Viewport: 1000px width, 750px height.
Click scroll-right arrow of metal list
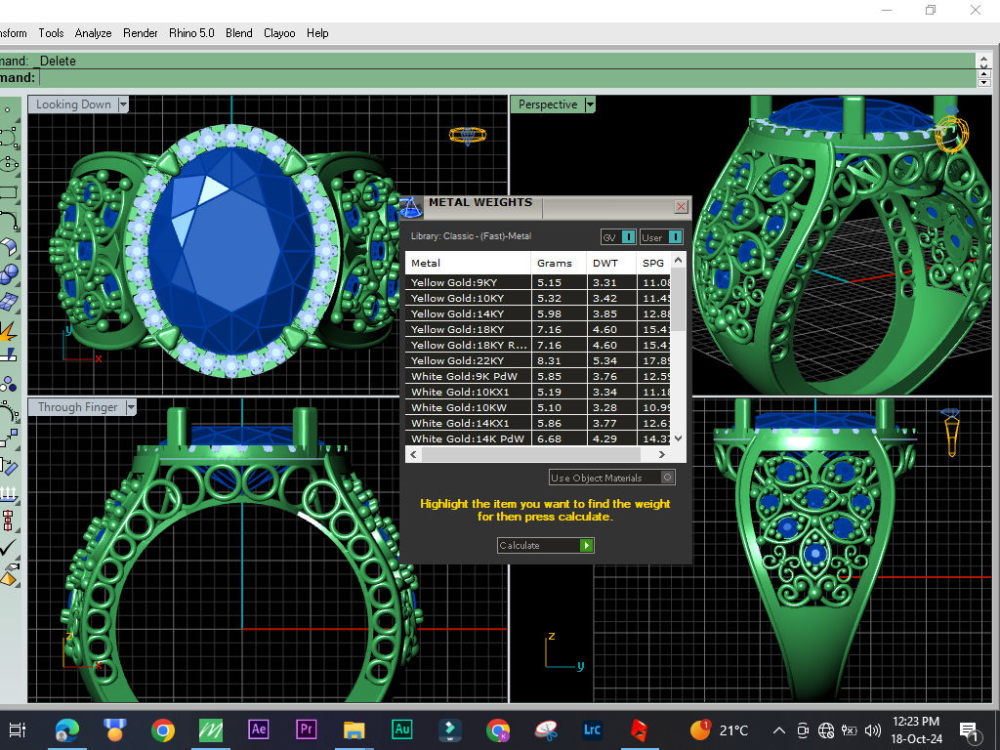(662, 455)
